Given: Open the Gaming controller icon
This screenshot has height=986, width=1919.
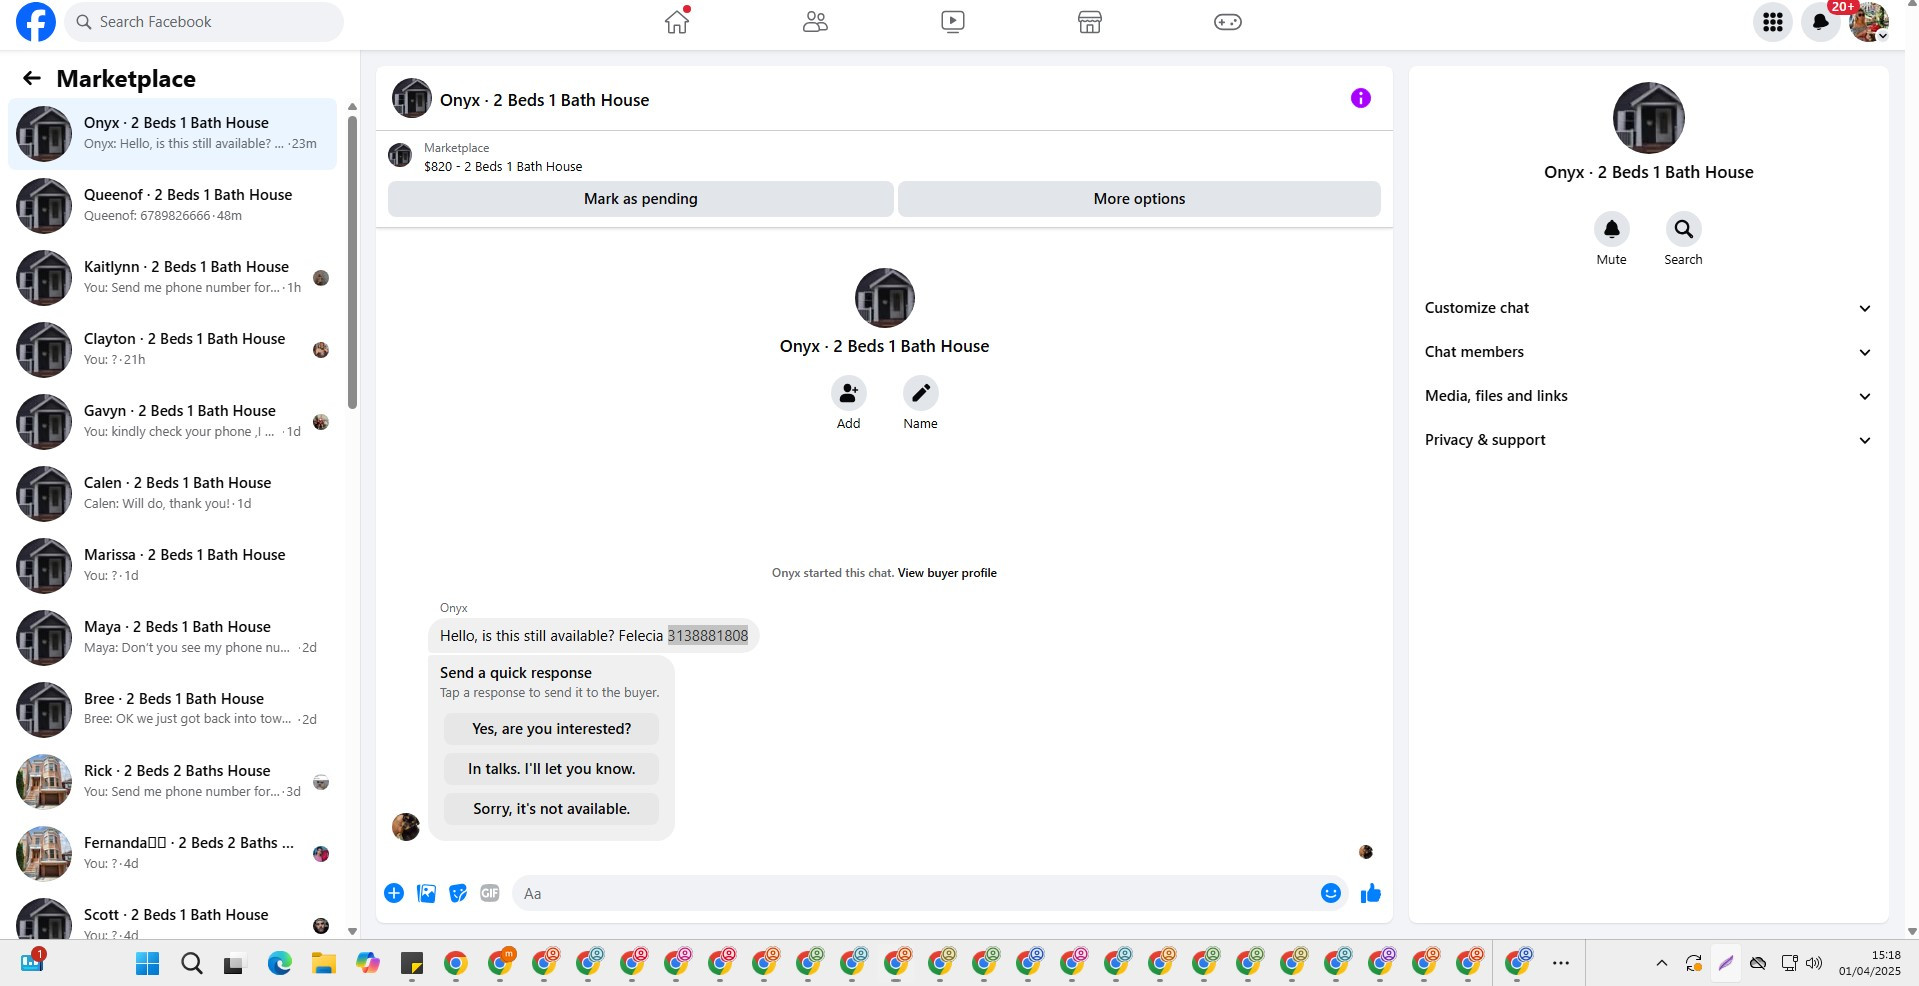Looking at the screenshot, I should pos(1228,22).
